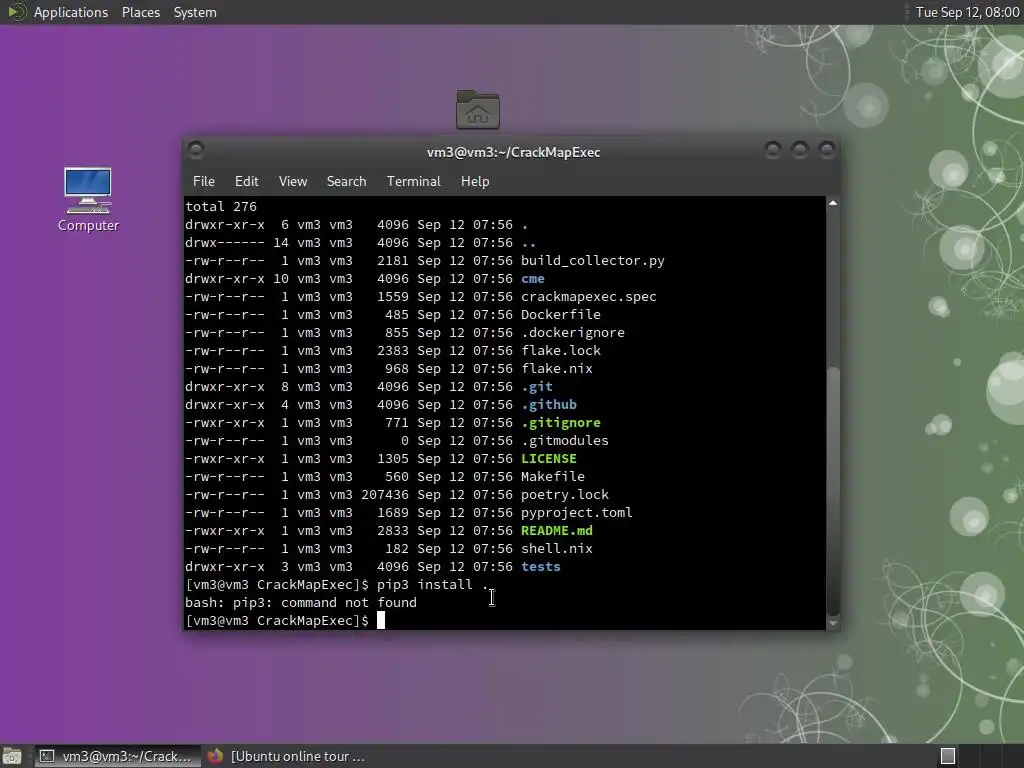
Task: Open the Computer desktop icon
Action: click(88, 200)
